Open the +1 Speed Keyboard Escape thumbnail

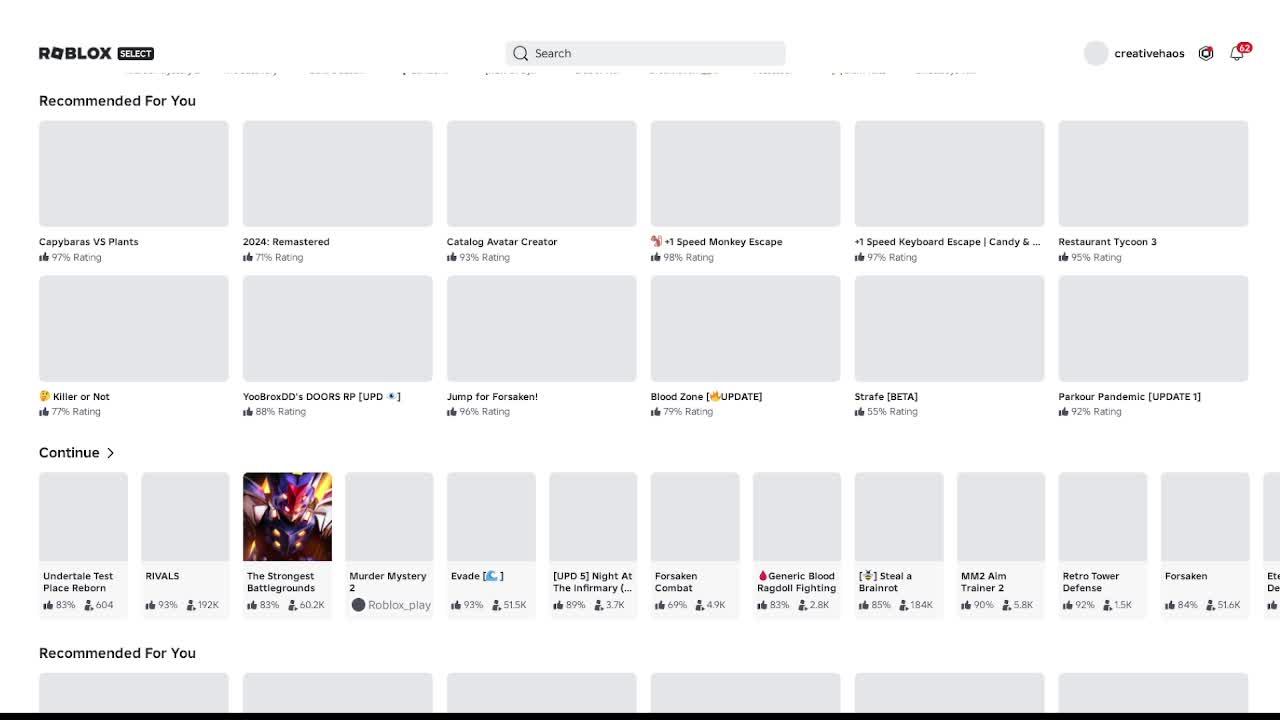click(950, 174)
